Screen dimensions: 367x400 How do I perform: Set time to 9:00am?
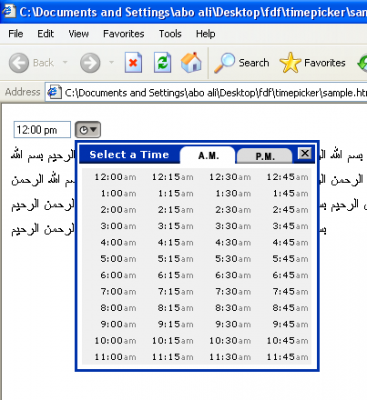(x=118, y=324)
